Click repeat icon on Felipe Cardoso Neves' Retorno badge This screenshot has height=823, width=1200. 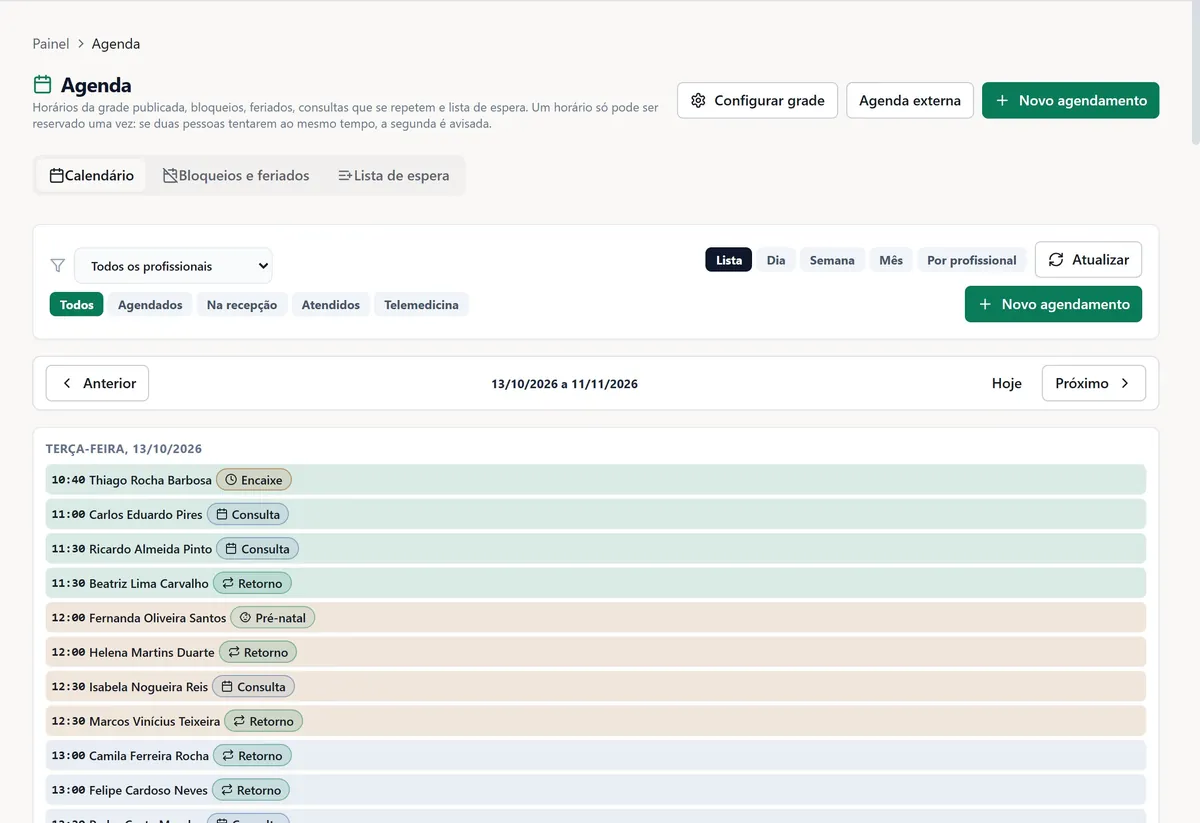tap(227, 790)
